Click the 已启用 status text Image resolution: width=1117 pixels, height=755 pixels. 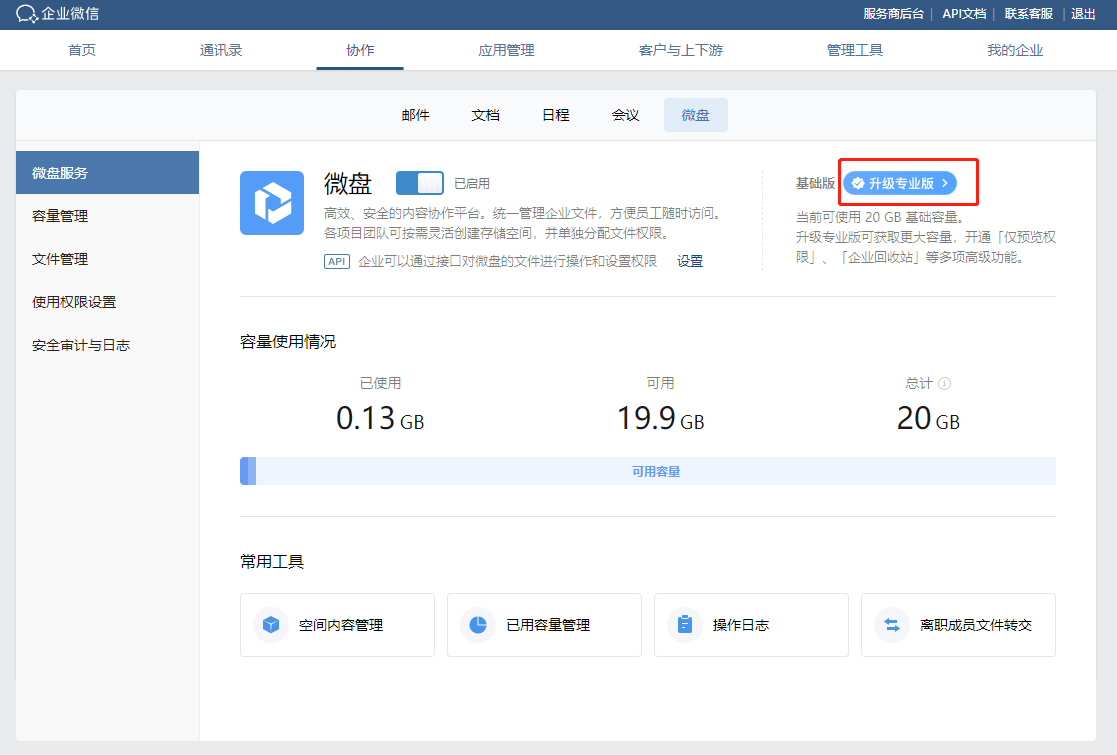(x=472, y=183)
